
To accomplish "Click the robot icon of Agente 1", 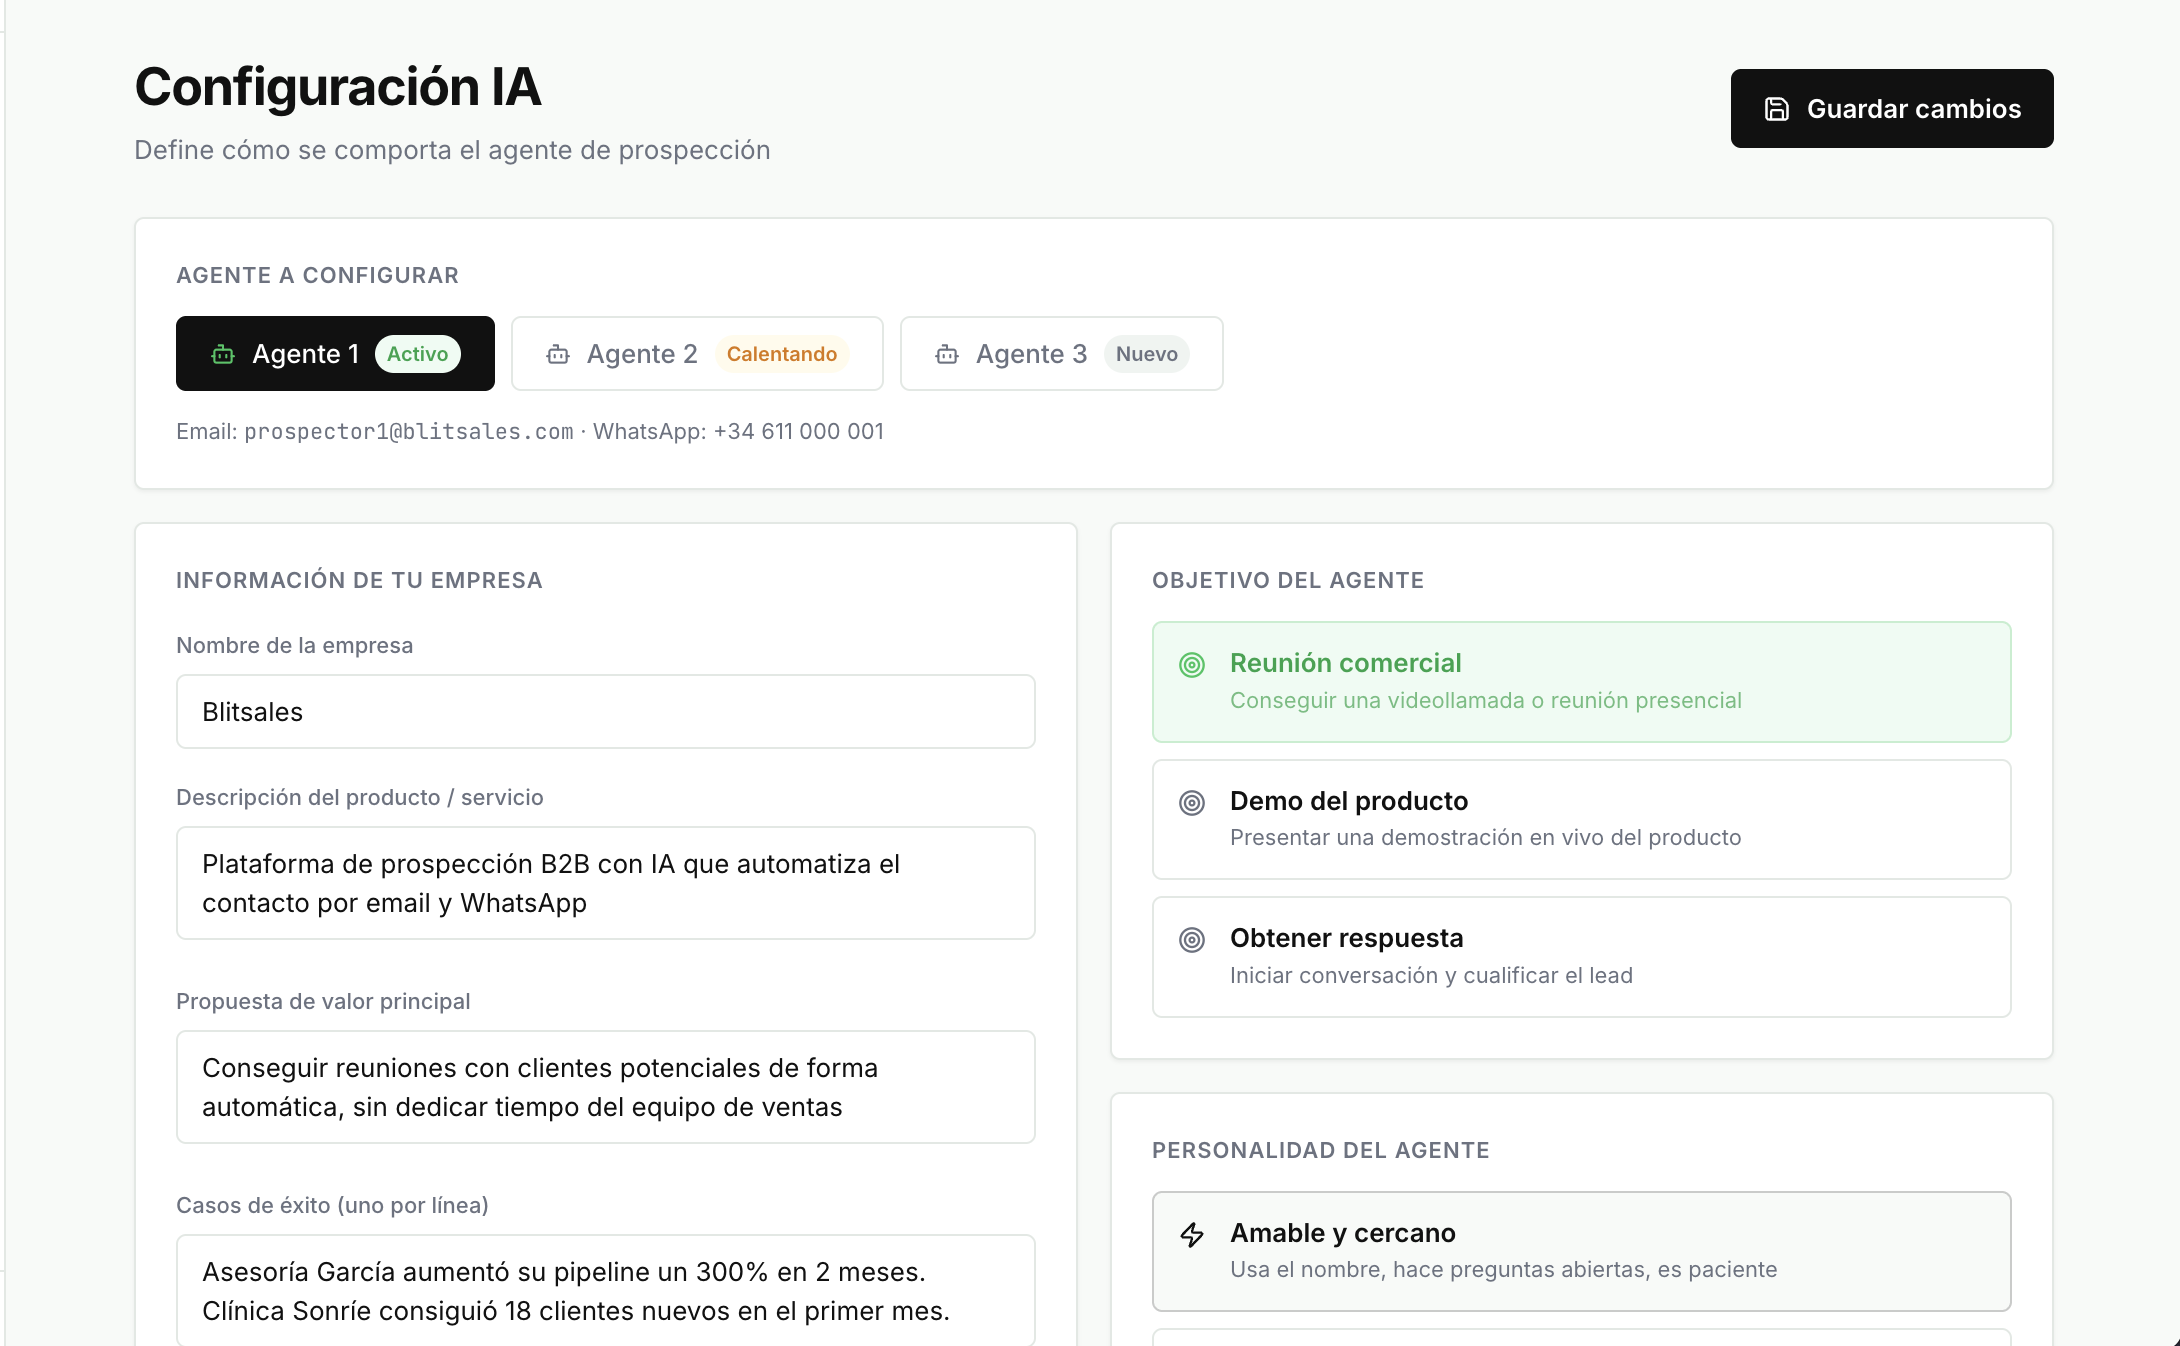I will [x=223, y=354].
